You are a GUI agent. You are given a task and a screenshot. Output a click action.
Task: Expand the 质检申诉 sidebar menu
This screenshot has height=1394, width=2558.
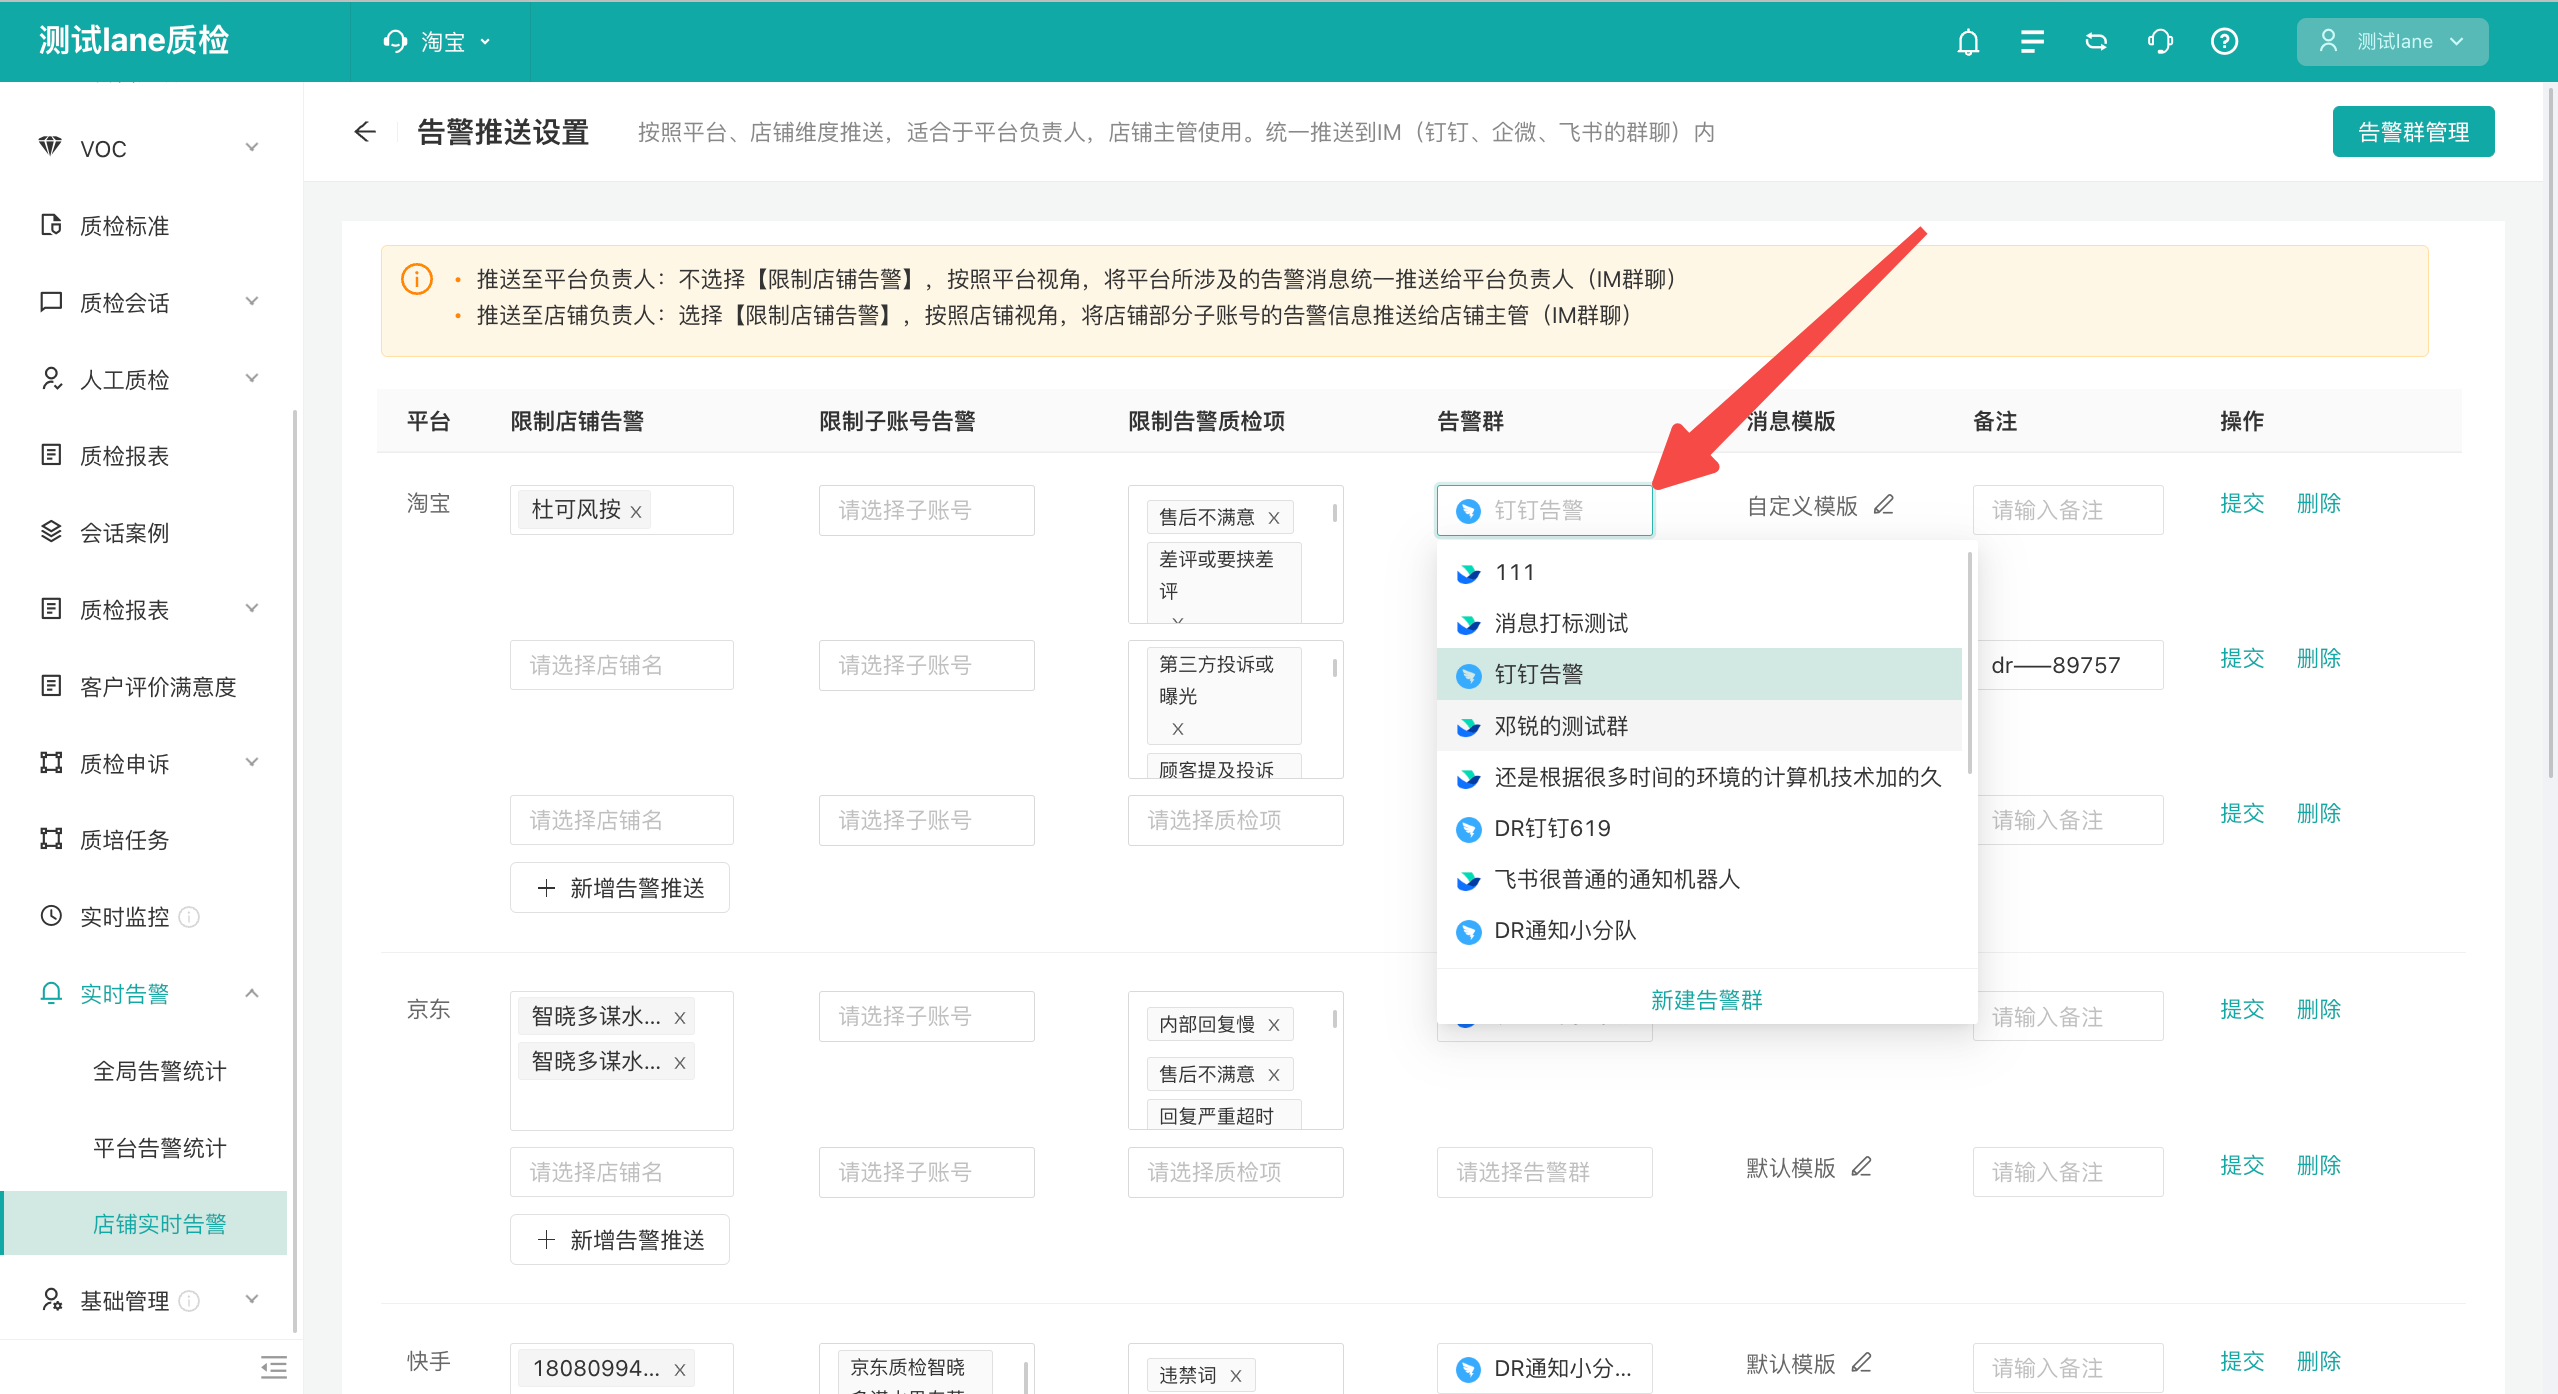pyautogui.click(x=252, y=763)
